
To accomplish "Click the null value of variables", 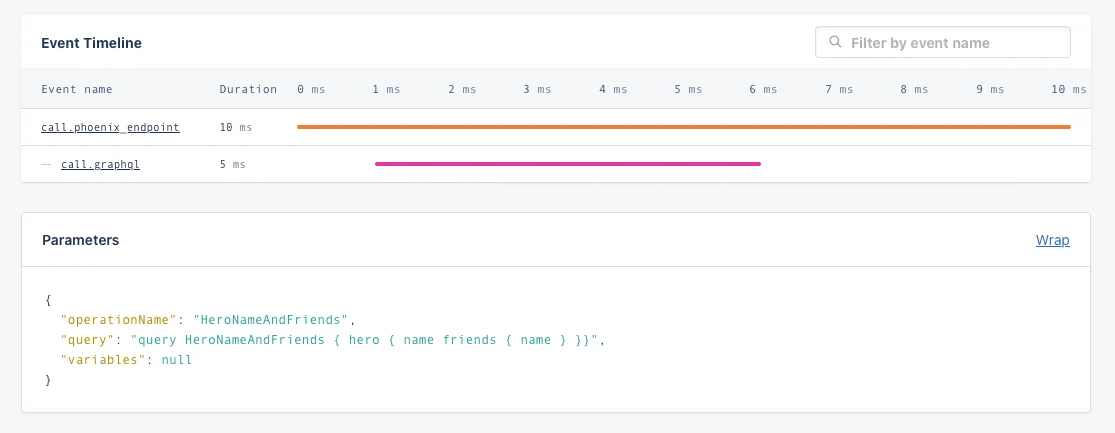I will tap(177, 360).
